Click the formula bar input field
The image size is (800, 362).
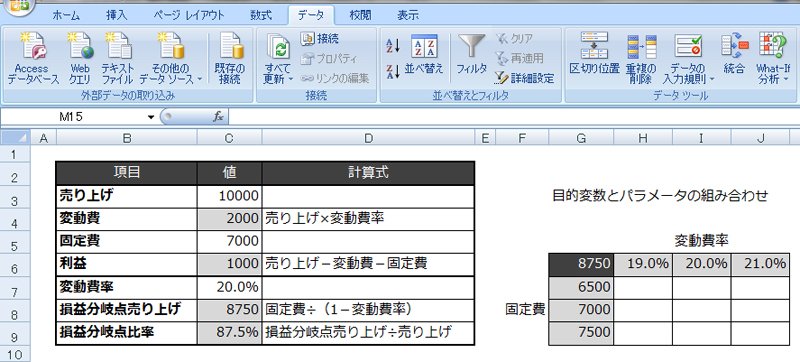[514, 117]
